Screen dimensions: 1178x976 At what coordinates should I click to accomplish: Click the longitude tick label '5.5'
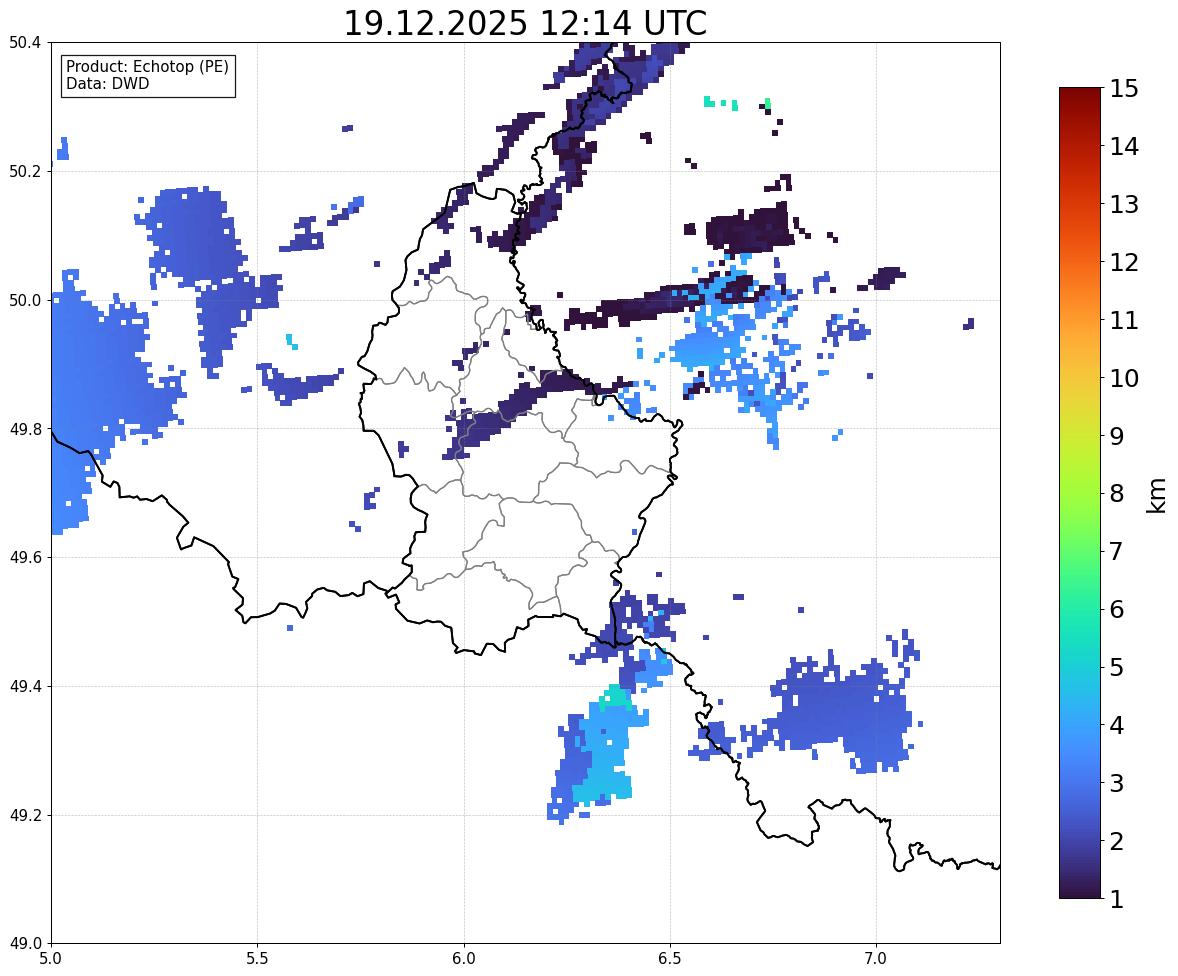258,959
